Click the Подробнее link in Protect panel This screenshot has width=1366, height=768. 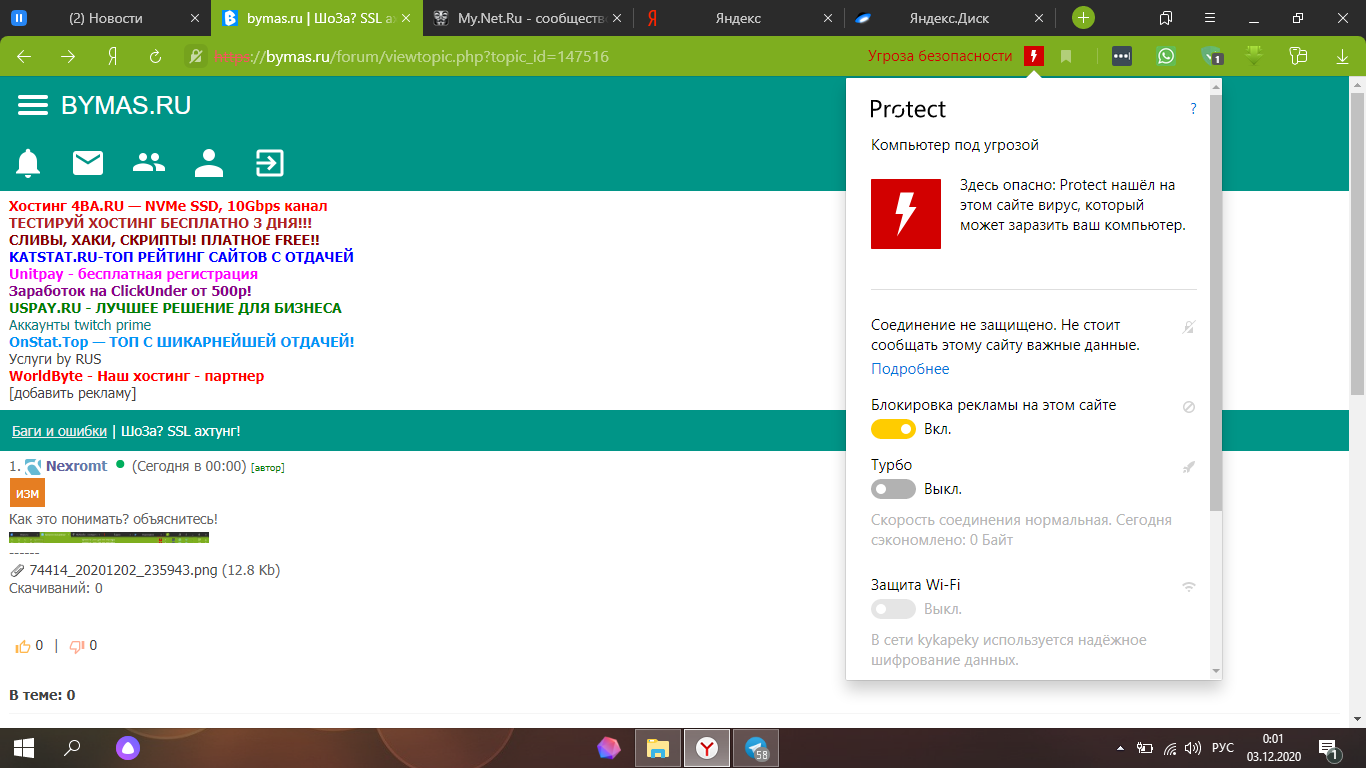[x=910, y=369]
